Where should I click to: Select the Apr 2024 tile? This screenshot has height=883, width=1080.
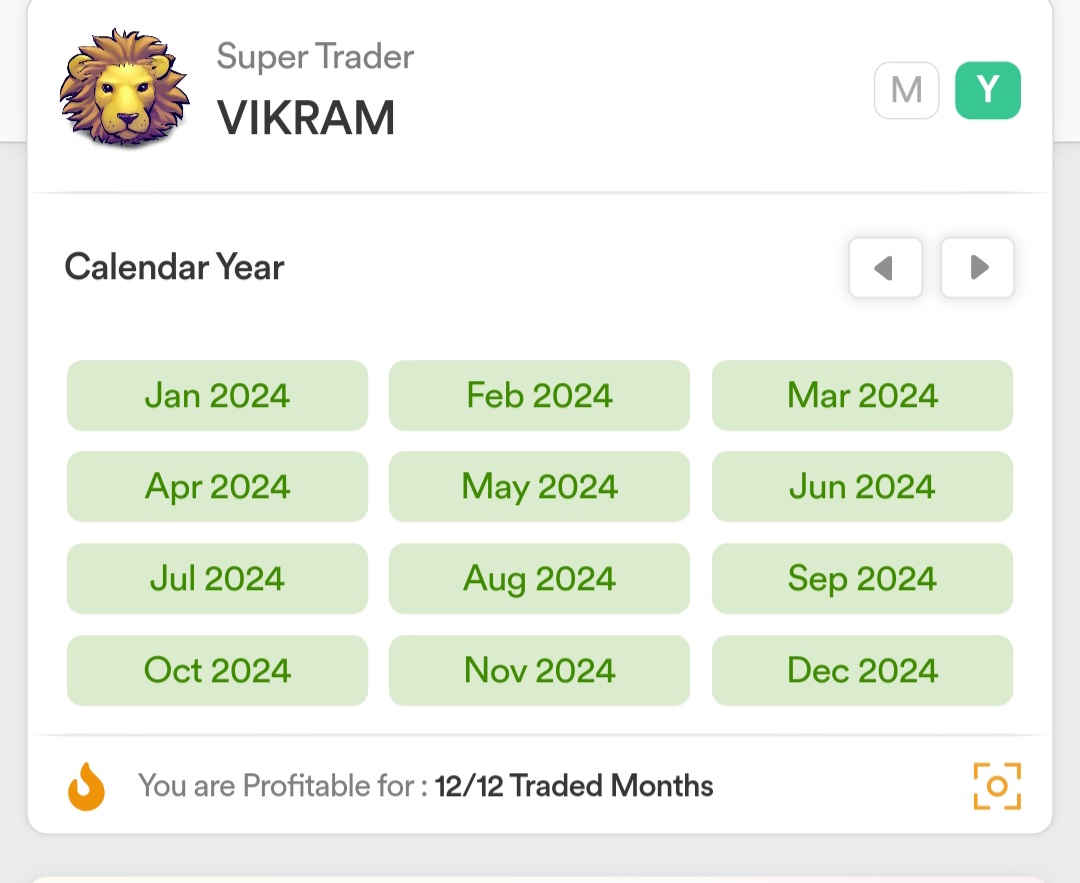[218, 486]
